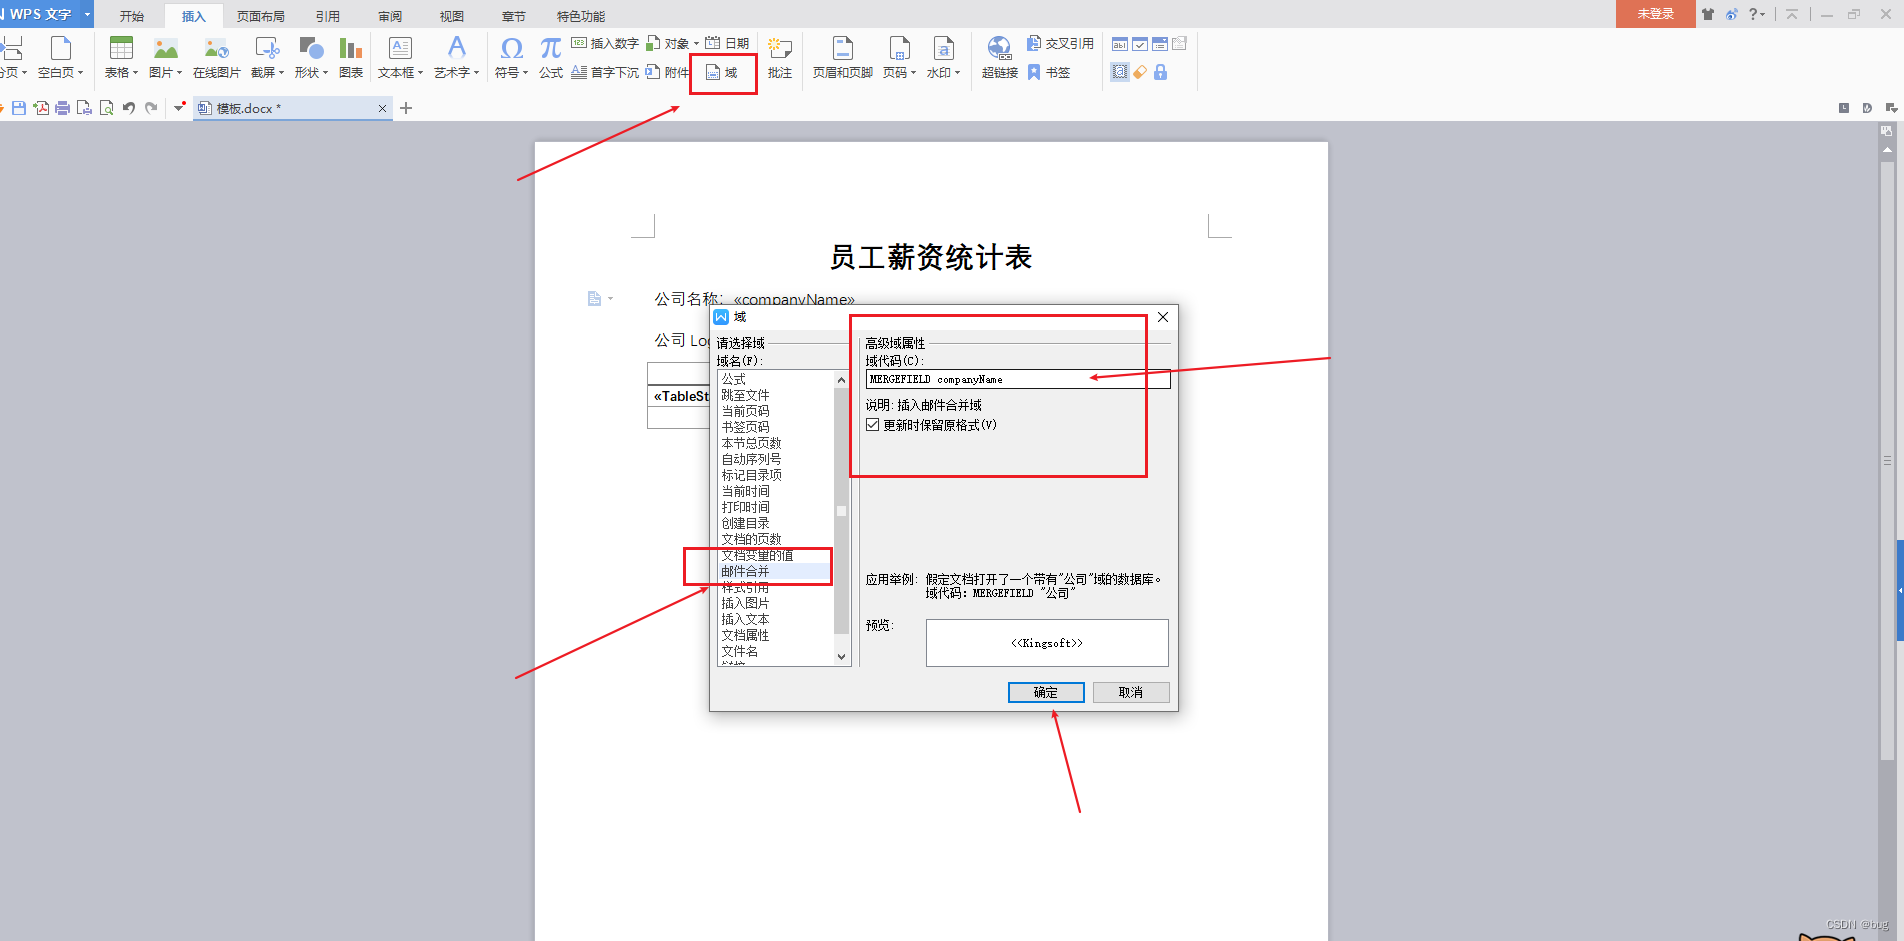This screenshot has width=1904, height=941.
Task: Open 在线图片 online pictures
Action: point(216,57)
